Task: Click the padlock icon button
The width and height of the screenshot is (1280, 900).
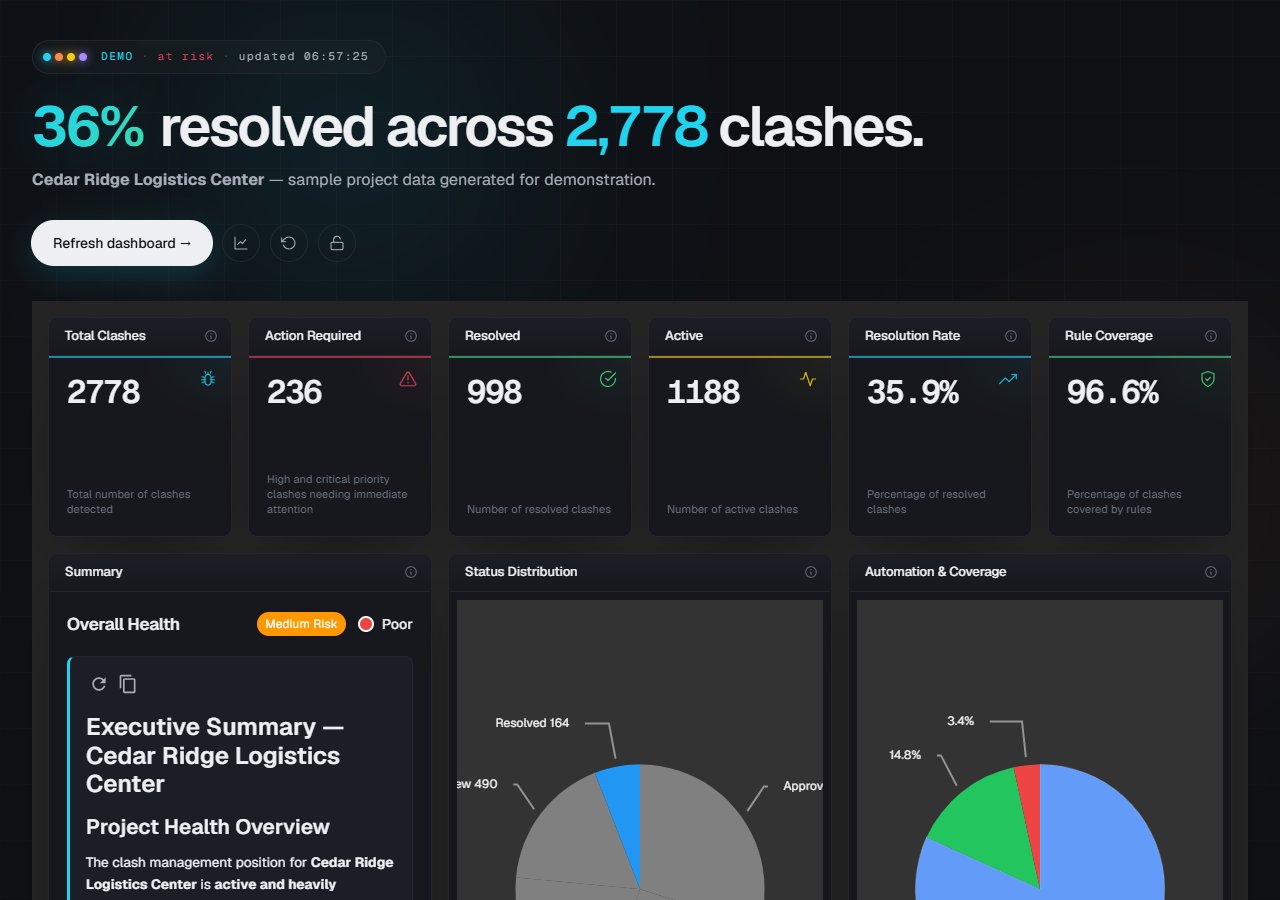Action: pos(337,243)
